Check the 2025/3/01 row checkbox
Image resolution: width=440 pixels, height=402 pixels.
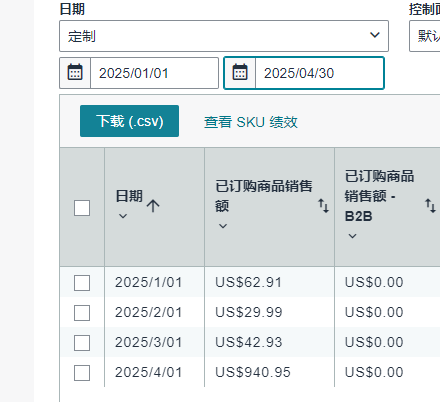[x=82, y=343]
